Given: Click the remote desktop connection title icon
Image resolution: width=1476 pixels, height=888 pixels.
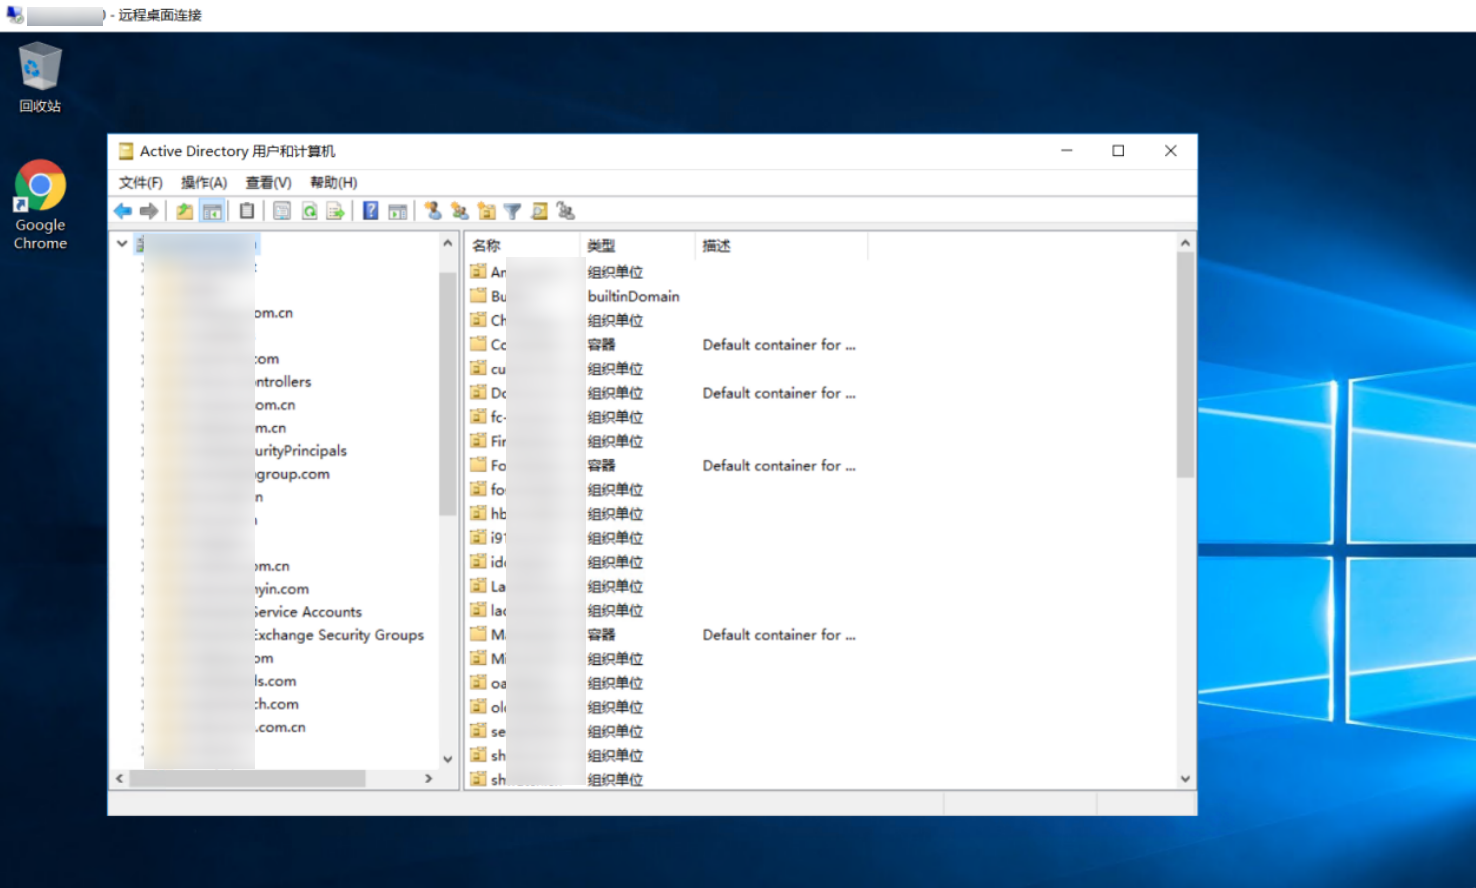Looking at the screenshot, I should tap(14, 15).
